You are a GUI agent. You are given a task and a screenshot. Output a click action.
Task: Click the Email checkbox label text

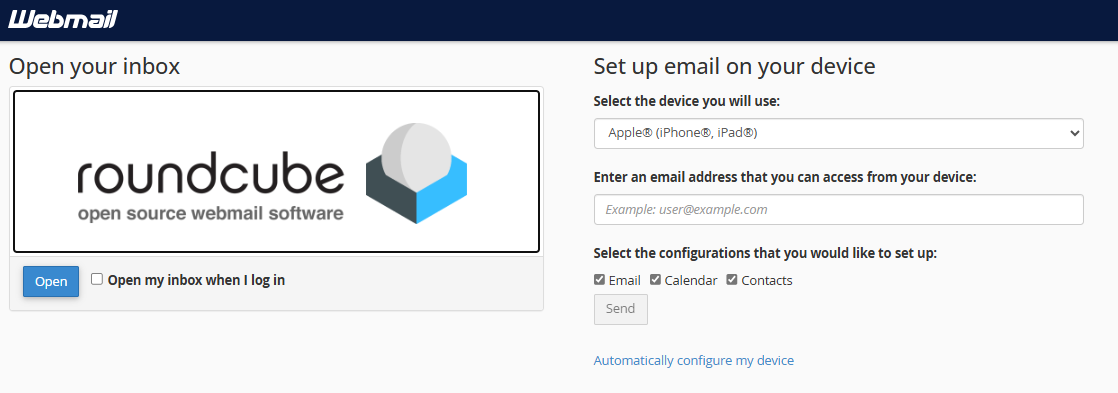[625, 280]
